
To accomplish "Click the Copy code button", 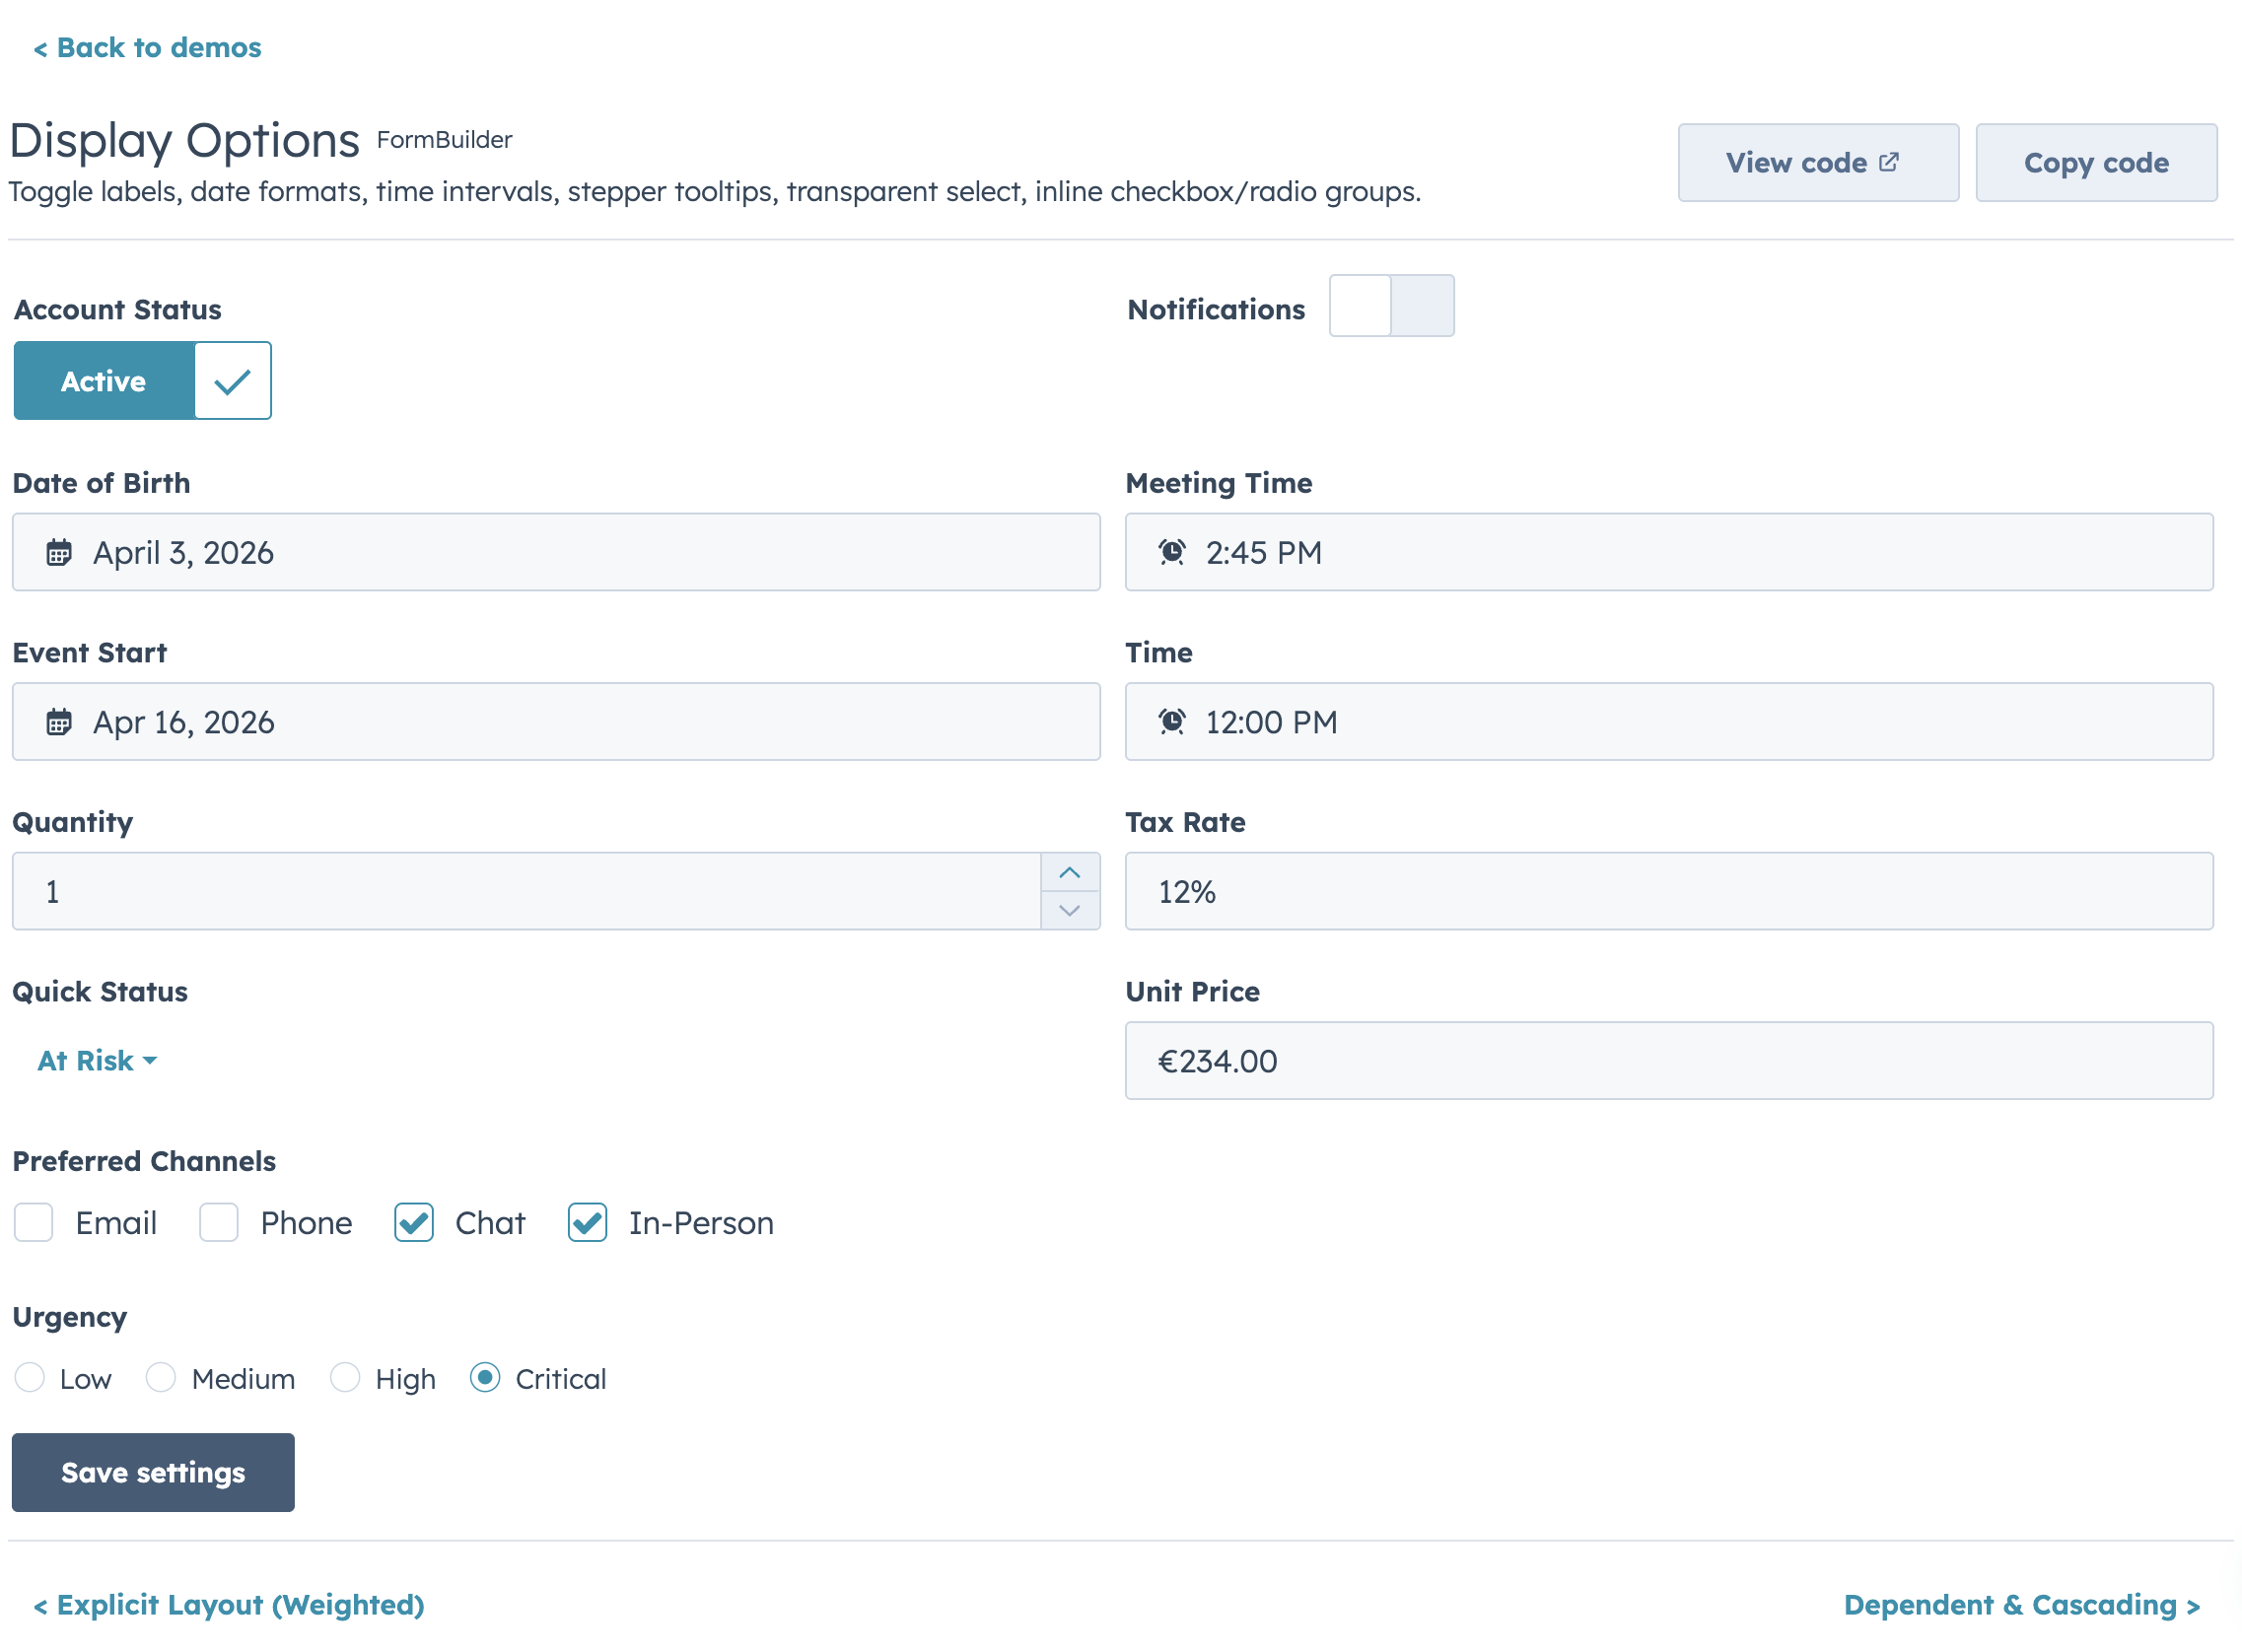I will (2095, 163).
